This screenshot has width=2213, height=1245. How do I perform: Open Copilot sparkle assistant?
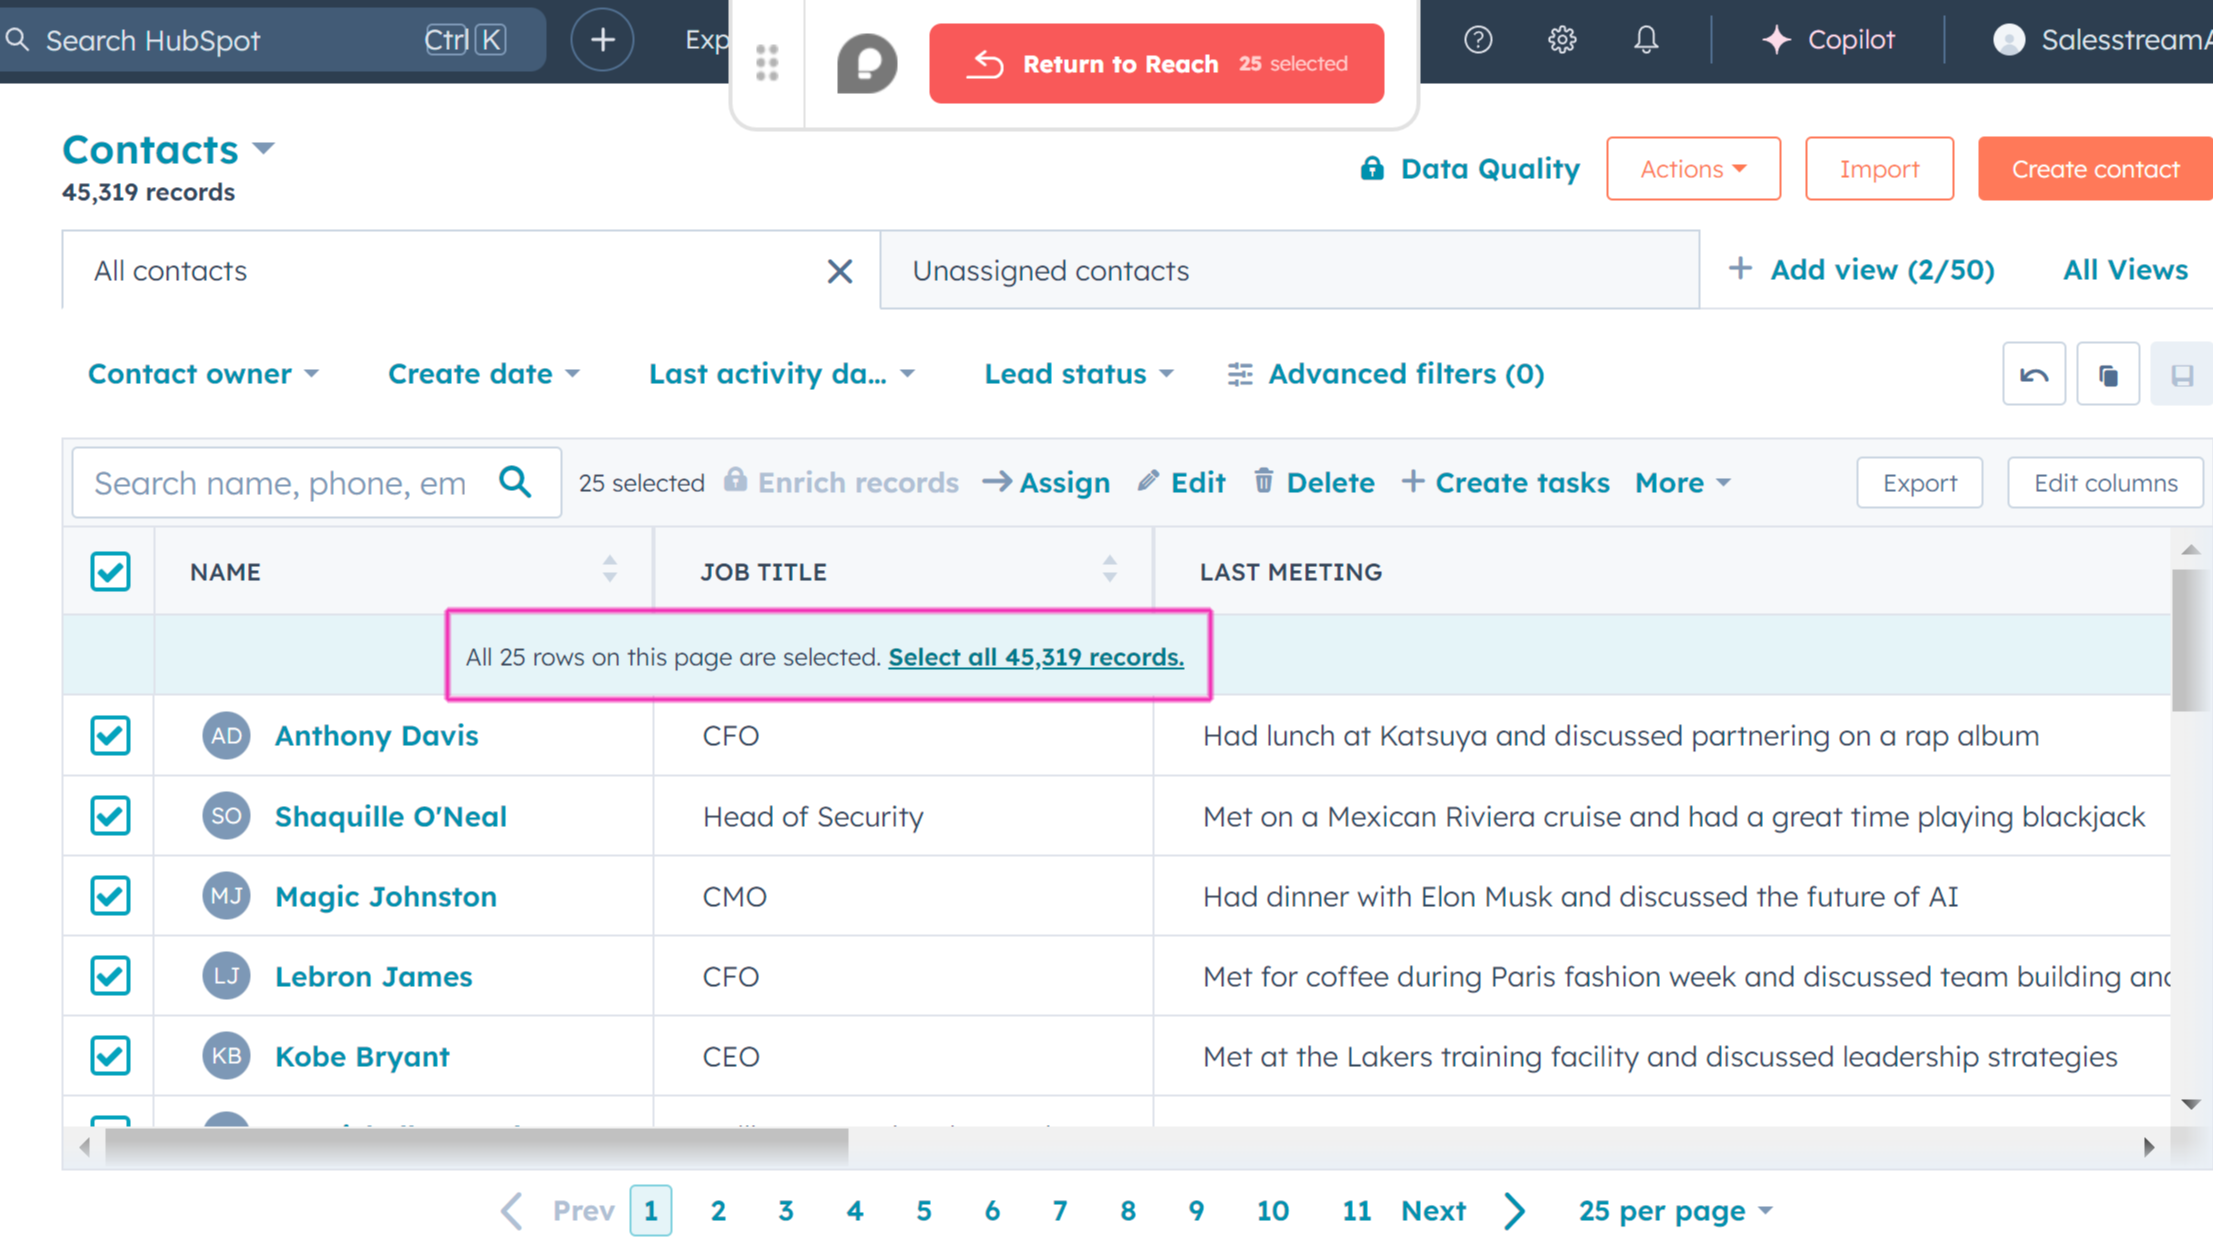click(x=1828, y=40)
